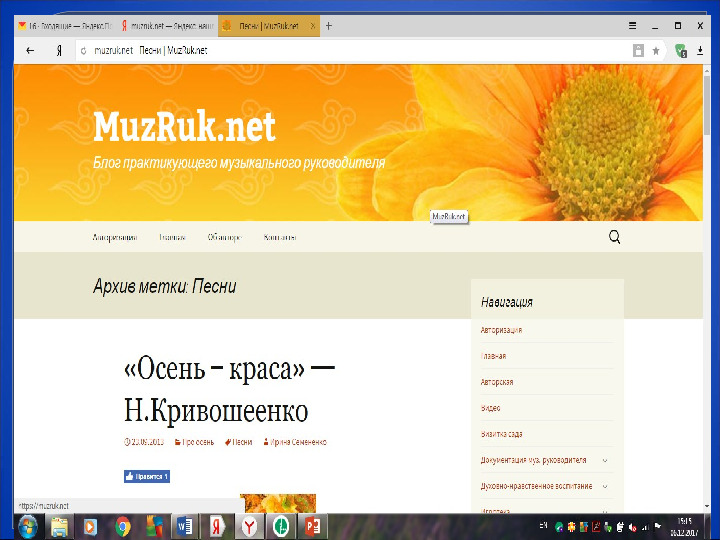Image resolution: width=720 pixels, height=540 pixels.
Task: Bookmark the page with the star icon
Action: pyautogui.click(x=656, y=51)
